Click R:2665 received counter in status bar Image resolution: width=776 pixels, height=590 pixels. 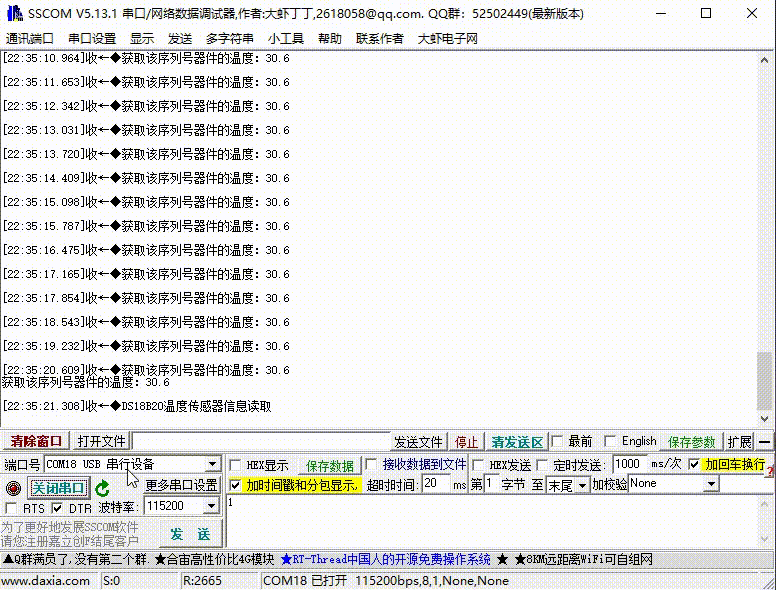202,581
